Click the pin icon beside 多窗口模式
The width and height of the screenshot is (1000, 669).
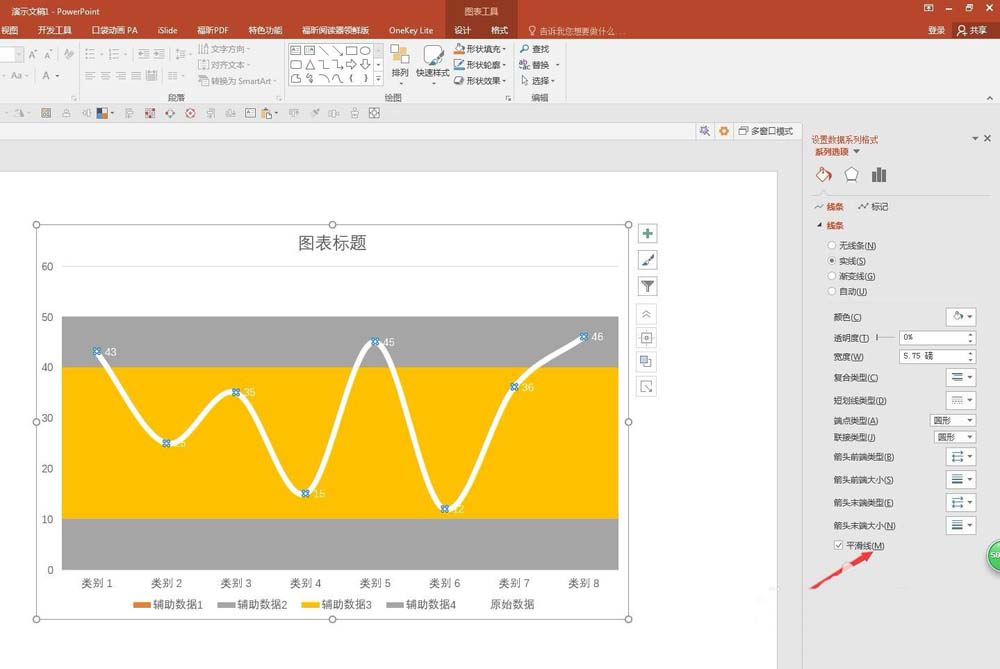(x=704, y=131)
